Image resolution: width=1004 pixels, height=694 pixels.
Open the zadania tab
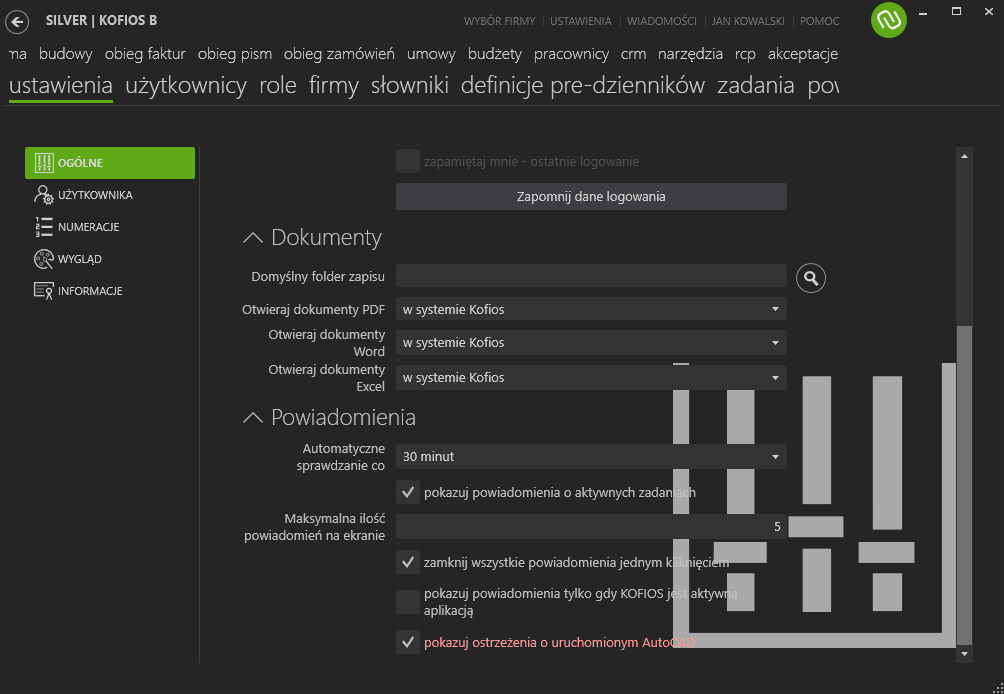pyautogui.click(x=756, y=85)
